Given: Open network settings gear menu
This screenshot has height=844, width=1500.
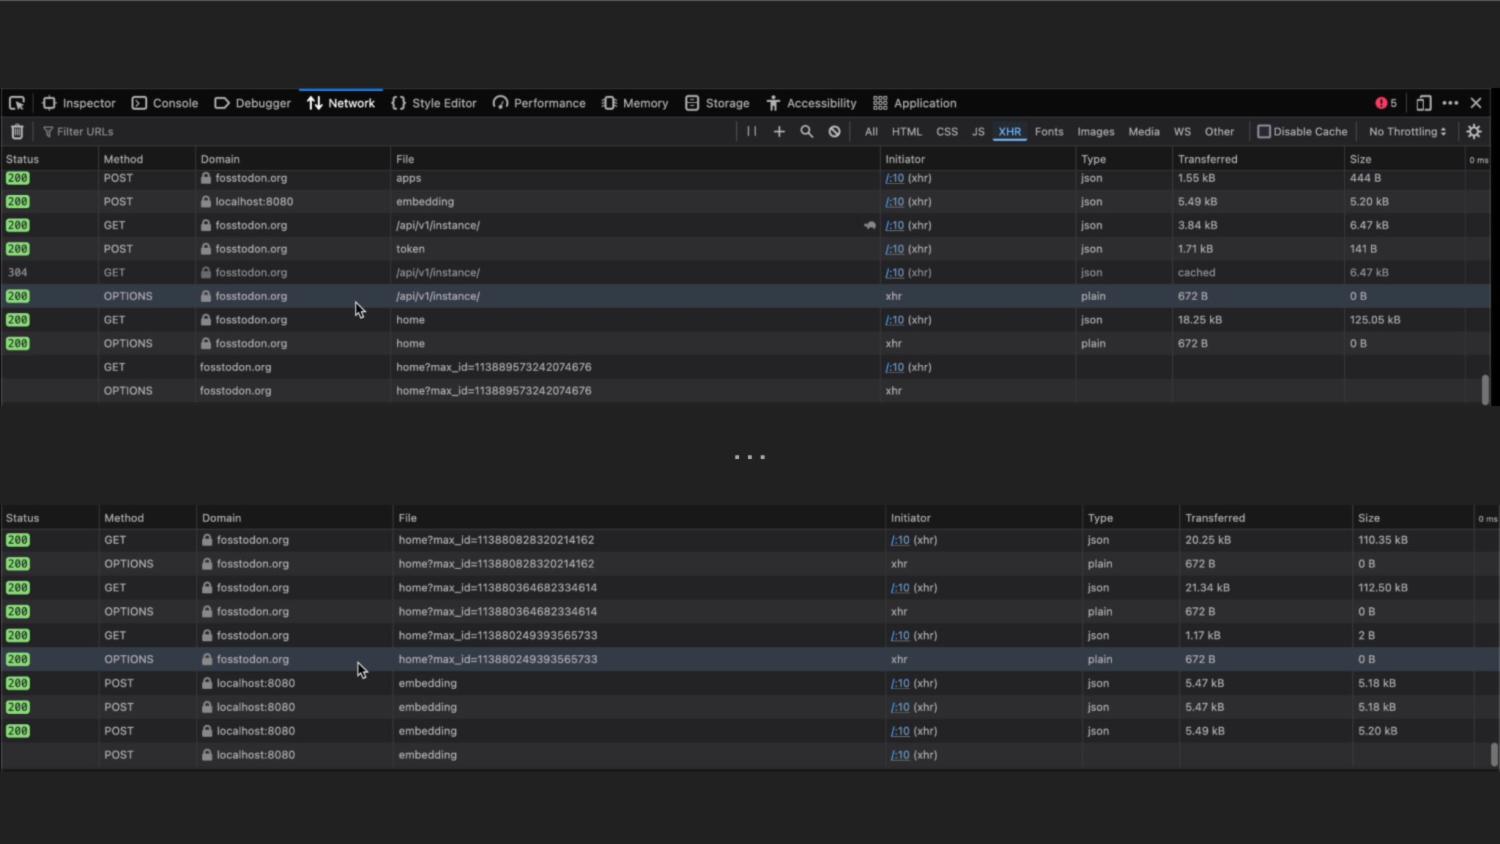Looking at the screenshot, I should pos(1474,132).
